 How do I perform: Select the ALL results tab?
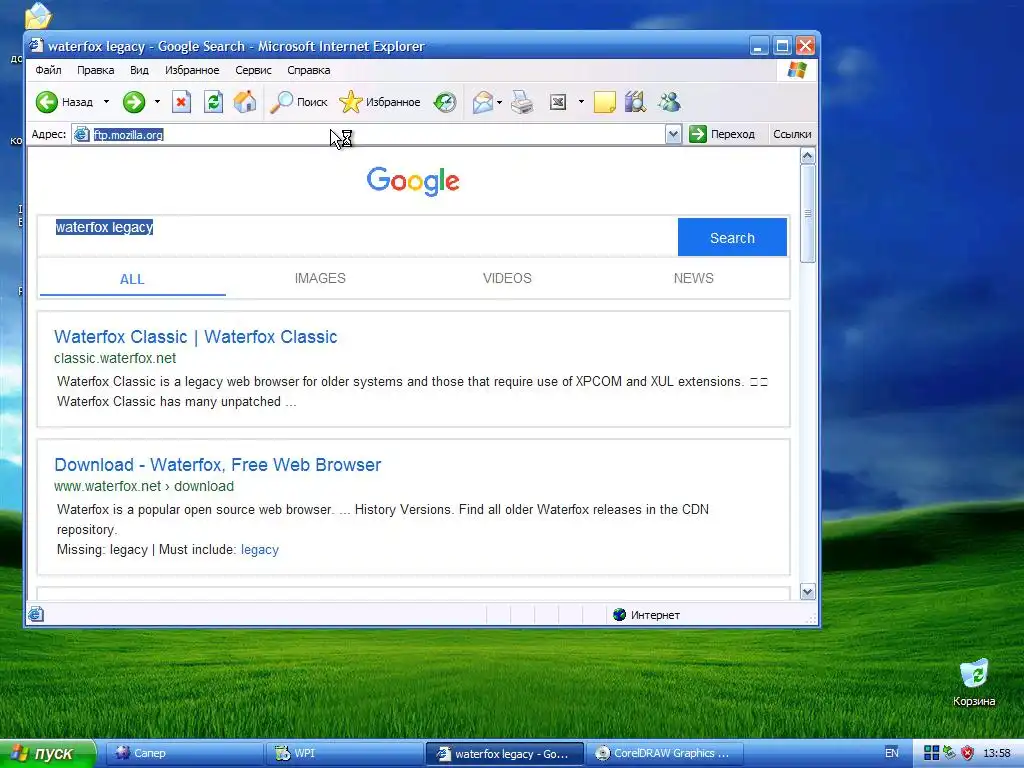point(132,279)
